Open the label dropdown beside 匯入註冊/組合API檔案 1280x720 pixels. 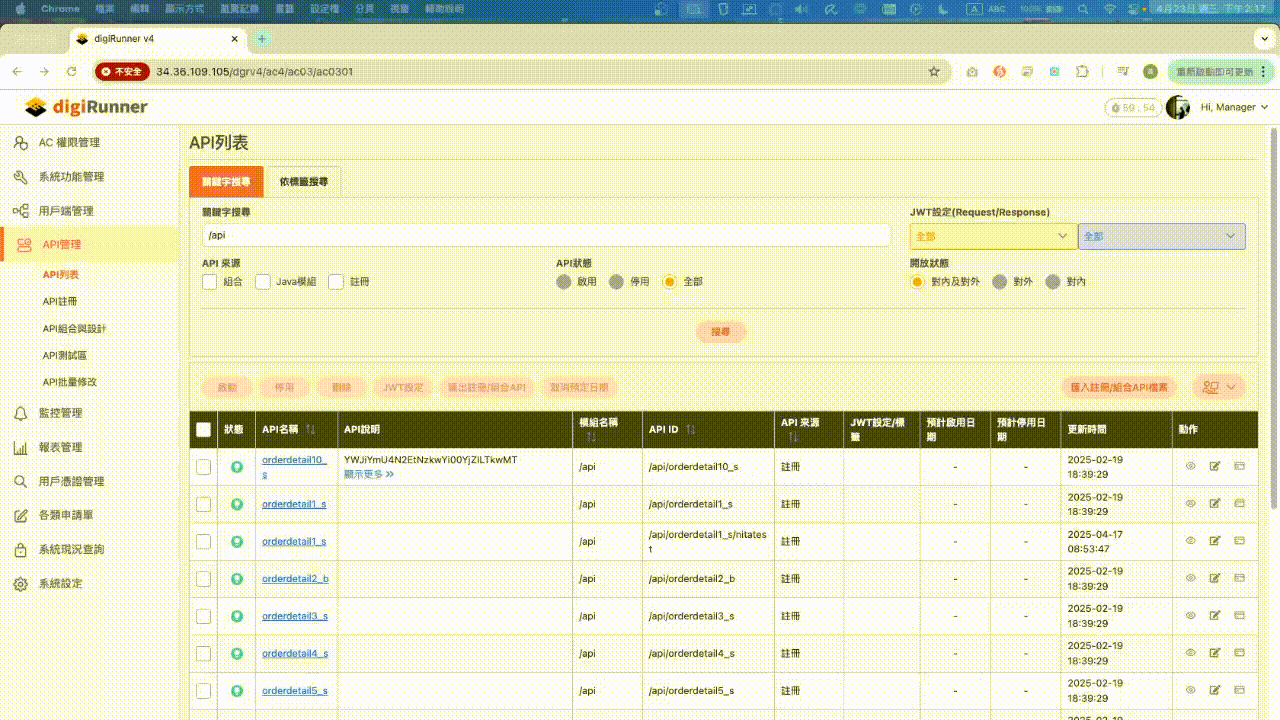tap(1218, 387)
